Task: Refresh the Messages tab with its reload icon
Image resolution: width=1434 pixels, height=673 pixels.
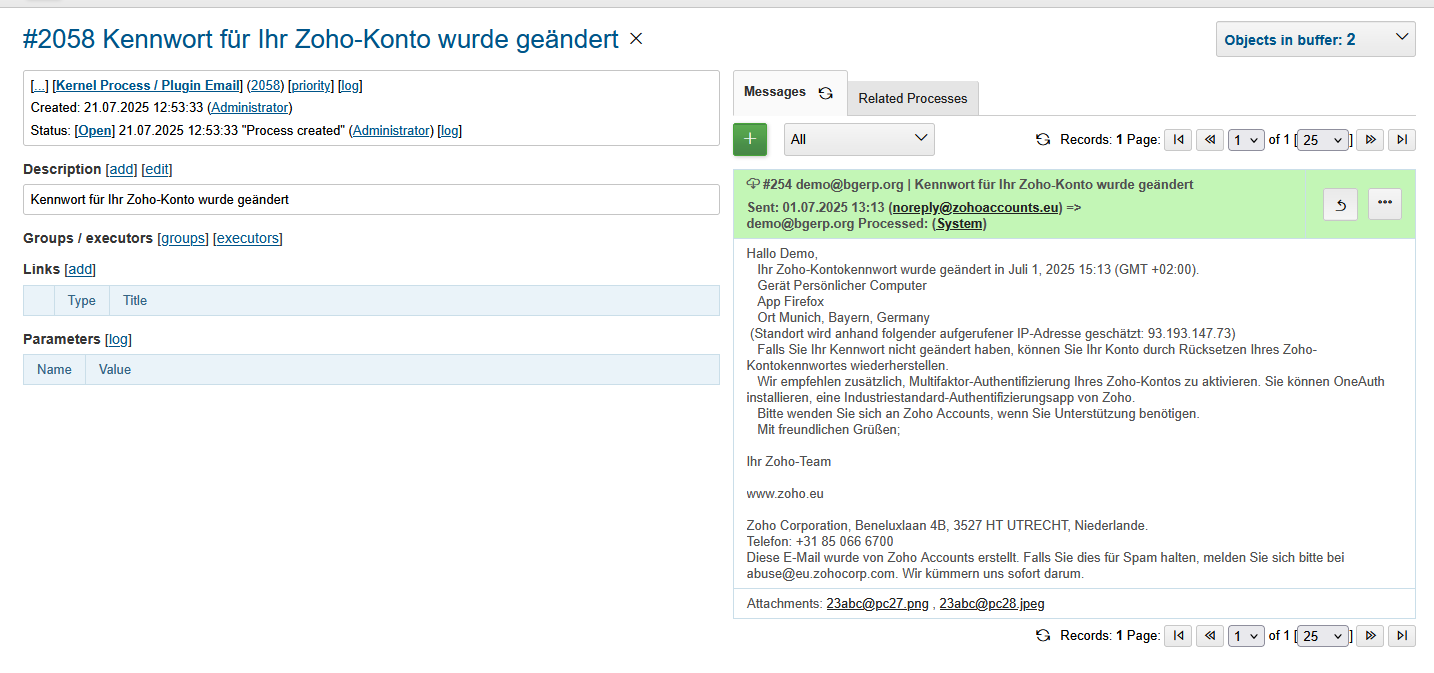Action: point(825,93)
